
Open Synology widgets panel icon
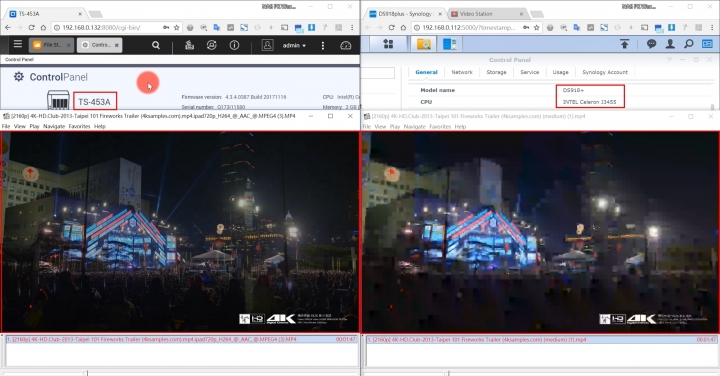point(707,44)
